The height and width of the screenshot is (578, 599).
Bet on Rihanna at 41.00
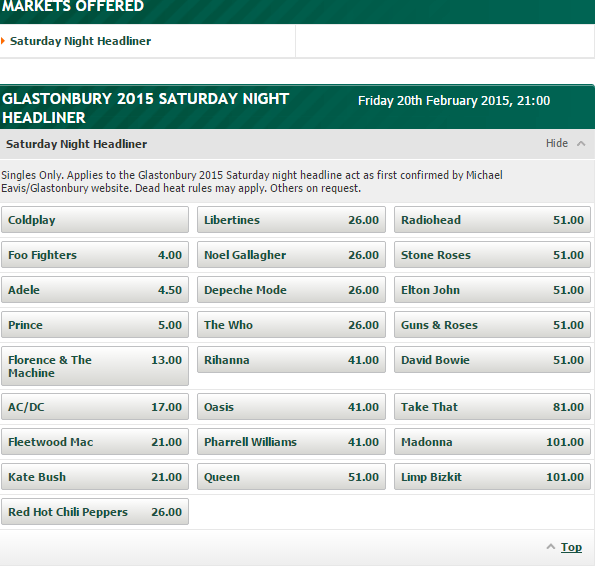(x=291, y=360)
